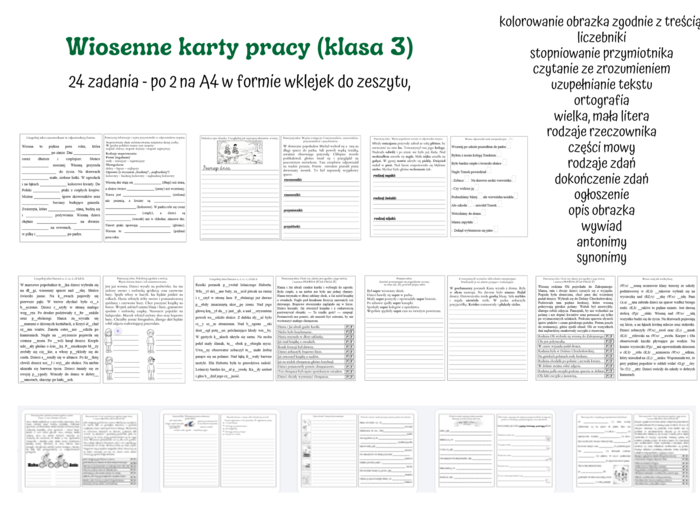The image size is (700, 520).
Task: Select the line "kolorowanie obrazka zgodnie z treścią"
Action: (x=600, y=21)
